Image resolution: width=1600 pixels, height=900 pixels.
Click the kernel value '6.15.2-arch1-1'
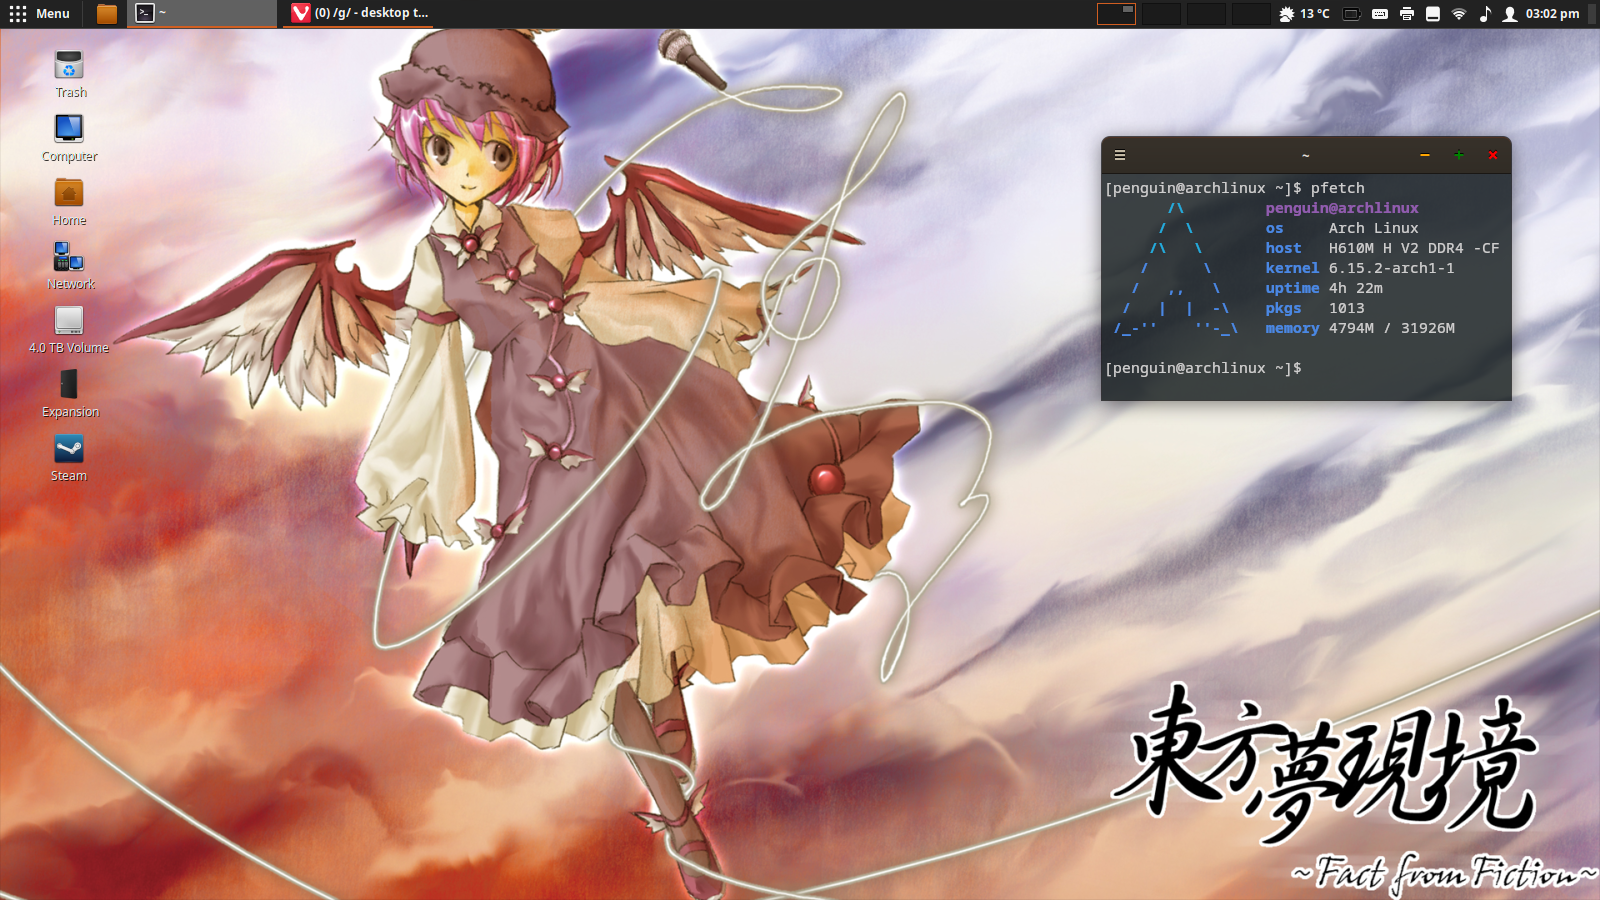coord(1391,268)
